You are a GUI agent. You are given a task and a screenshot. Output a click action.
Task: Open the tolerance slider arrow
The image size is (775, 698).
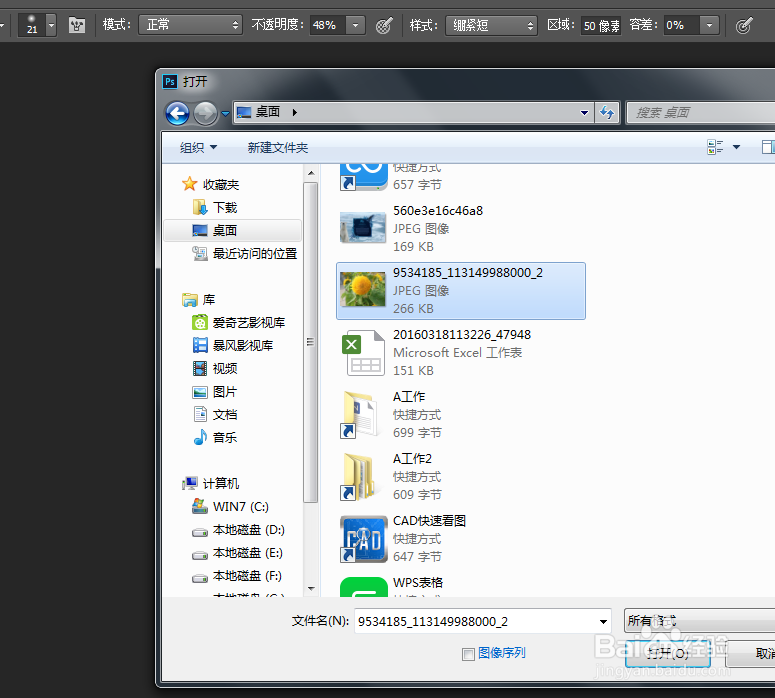click(710, 25)
